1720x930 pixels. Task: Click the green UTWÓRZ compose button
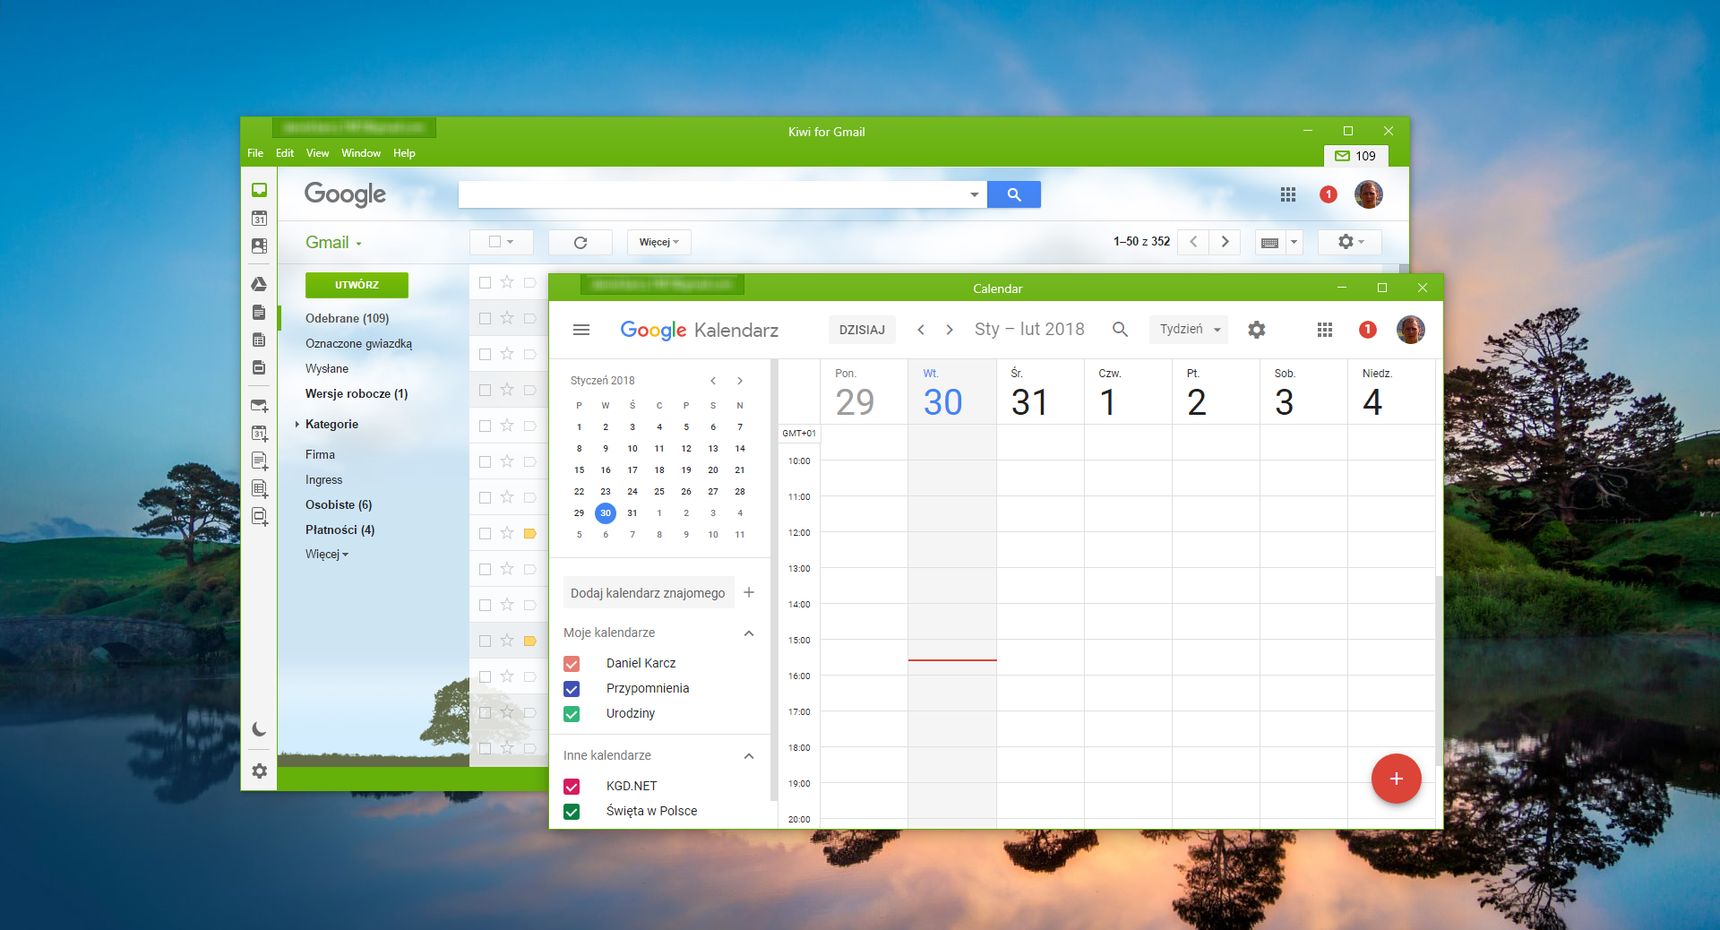click(357, 285)
